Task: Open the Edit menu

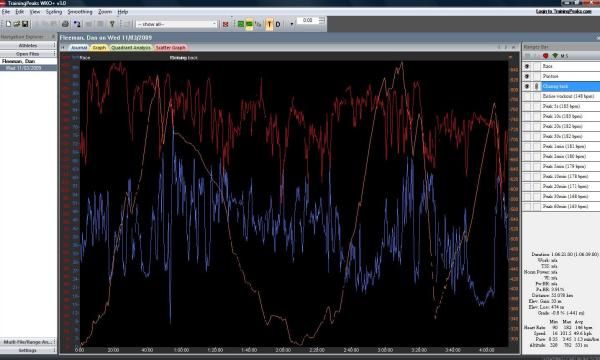Action: (20, 12)
